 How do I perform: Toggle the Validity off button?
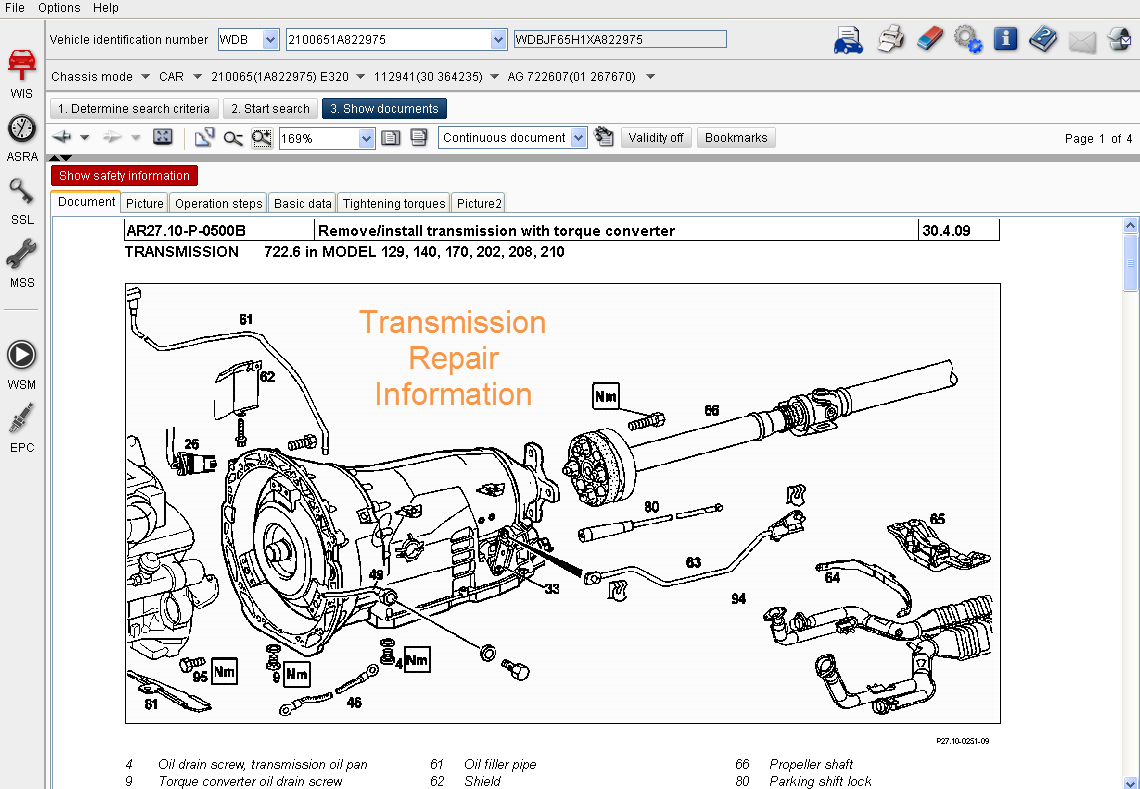click(x=656, y=138)
